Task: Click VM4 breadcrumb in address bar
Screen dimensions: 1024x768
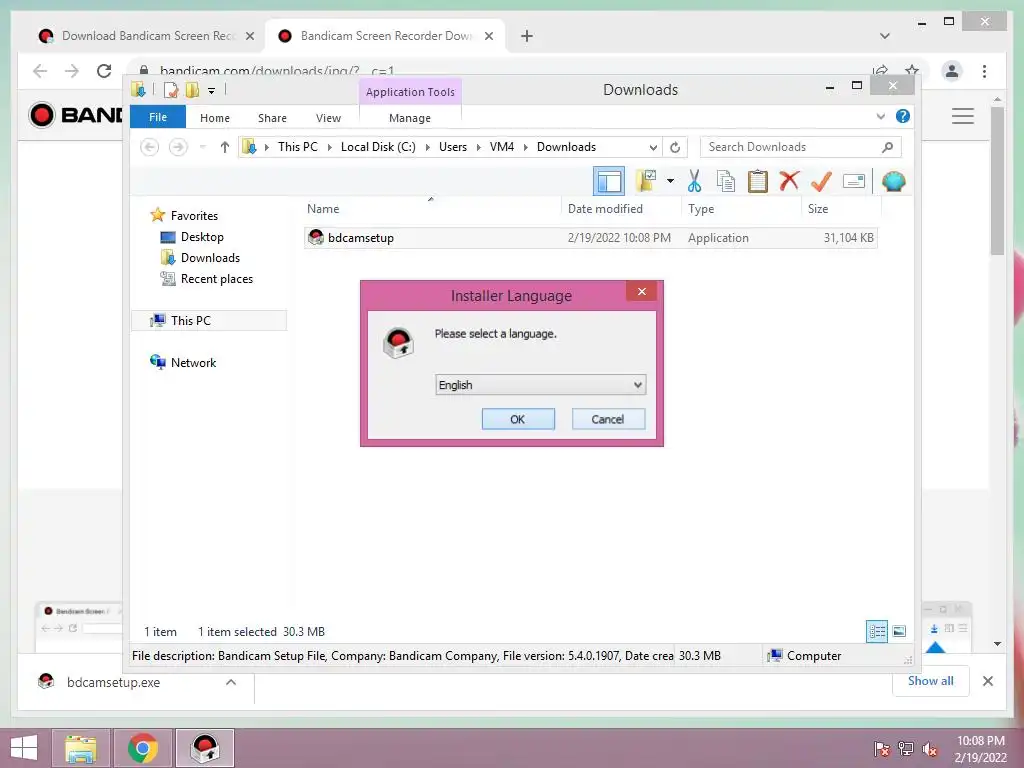Action: [502, 147]
